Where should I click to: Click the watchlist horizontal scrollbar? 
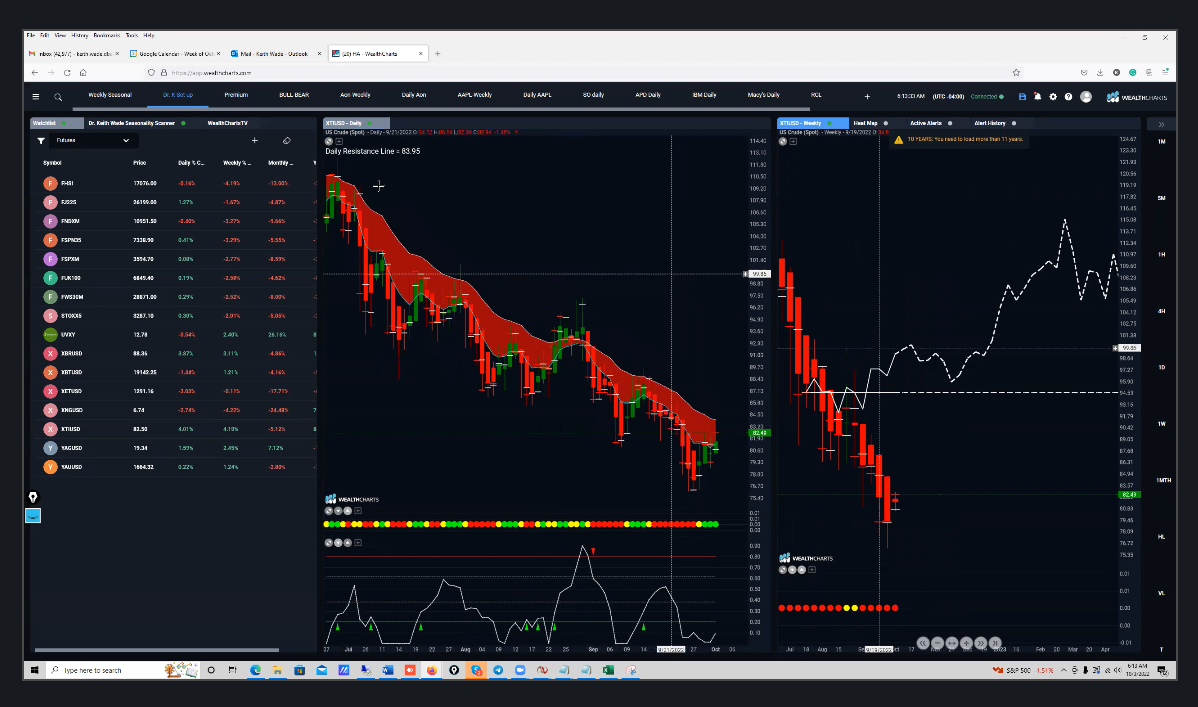pos(157,650)
